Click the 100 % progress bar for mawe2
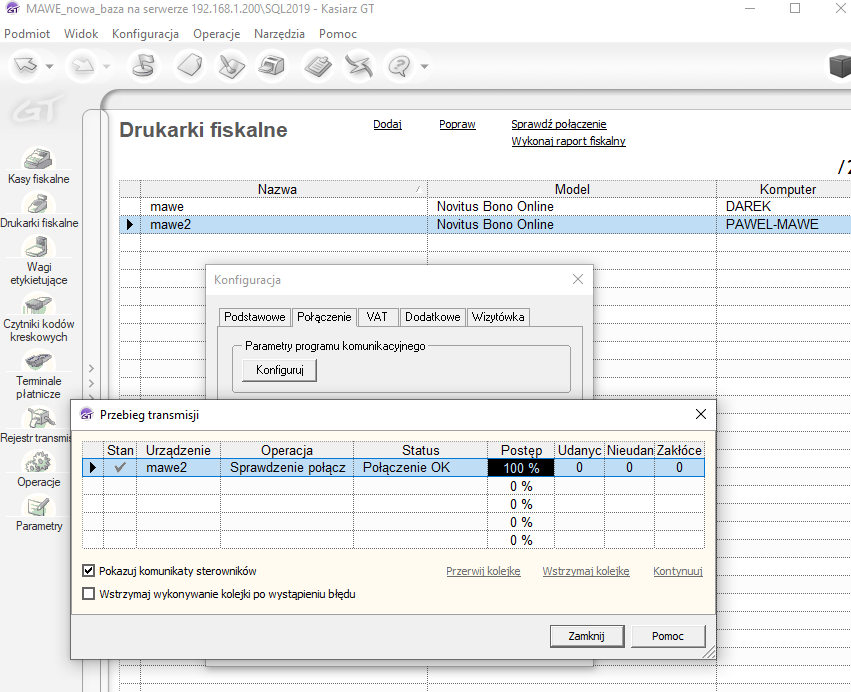Viewport: 851px width, 692px height. tap(521, 467)
